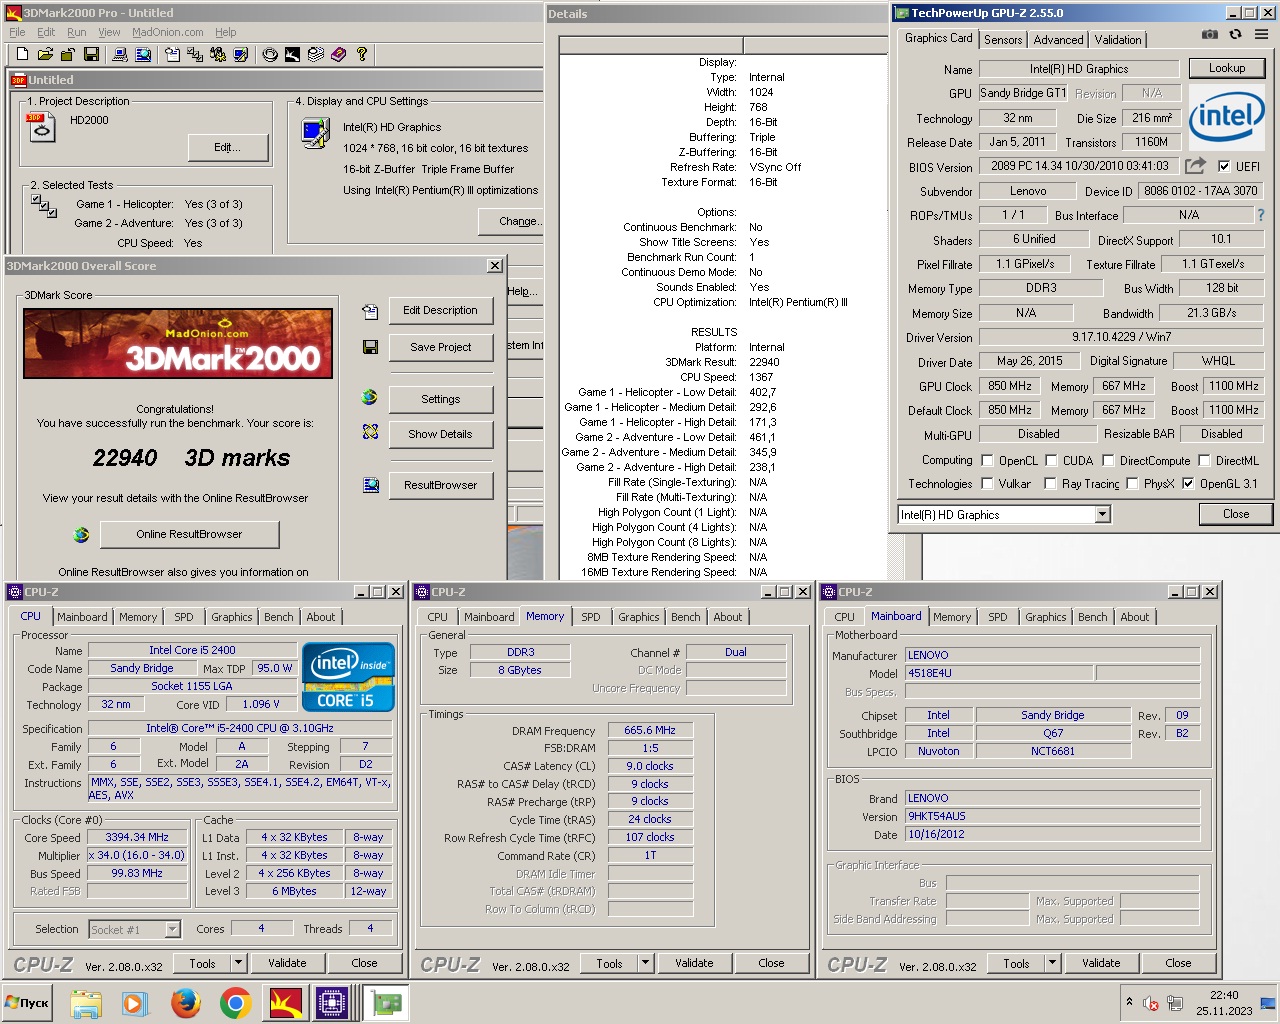Click the selected tests checkboxes toolbar icon

tap(195, 54)
